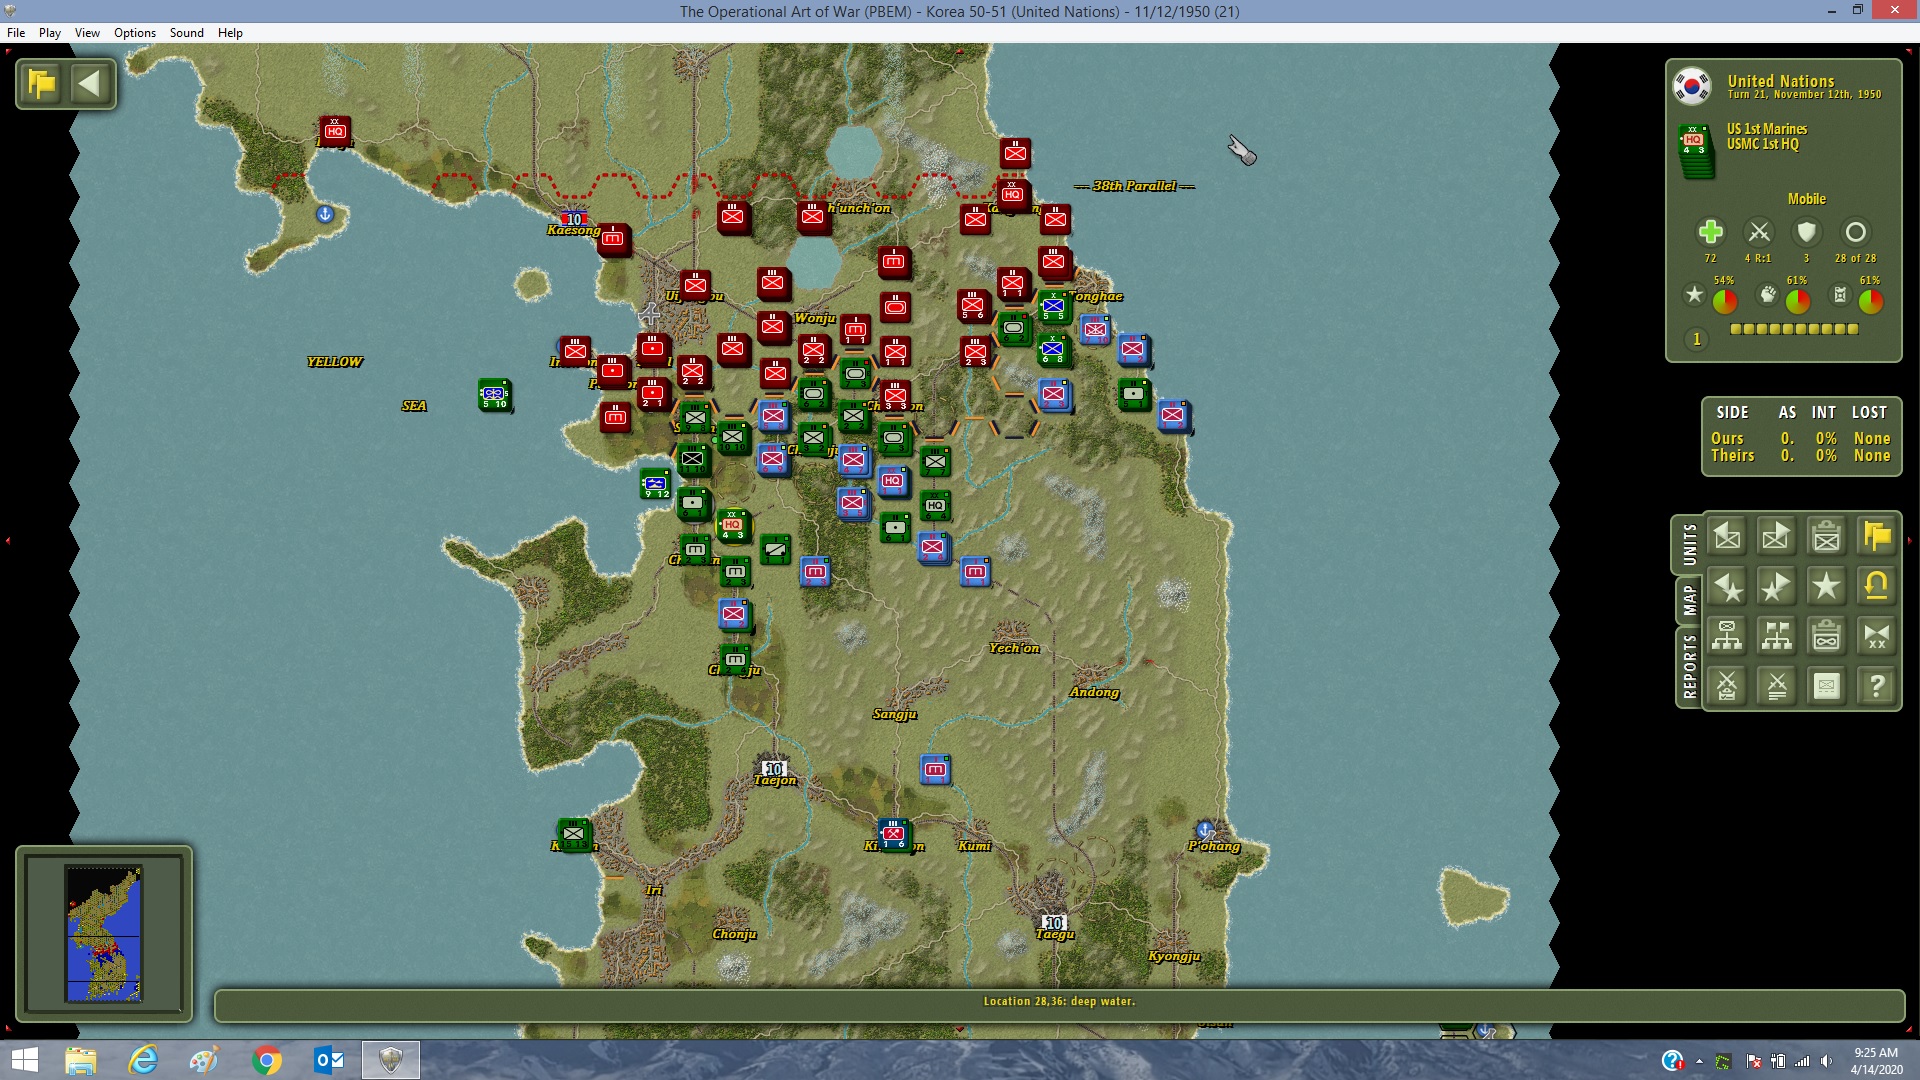
Task: Click the 54% proficiency pie chart
Action: [x=1724, y=301]
